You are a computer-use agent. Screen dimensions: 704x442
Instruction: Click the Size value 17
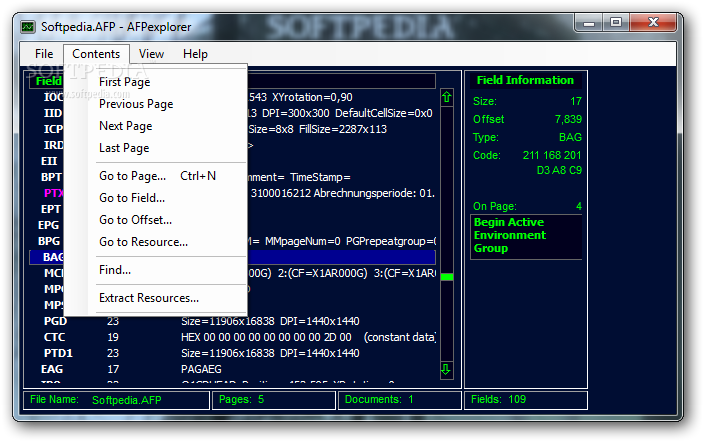click(x=576, y=102)
